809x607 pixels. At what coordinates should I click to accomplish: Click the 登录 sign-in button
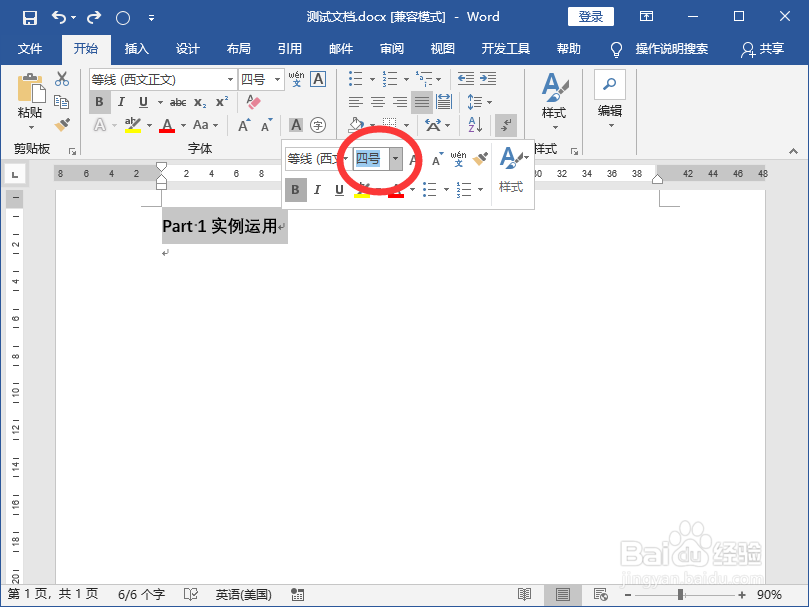tap(590, 16)
